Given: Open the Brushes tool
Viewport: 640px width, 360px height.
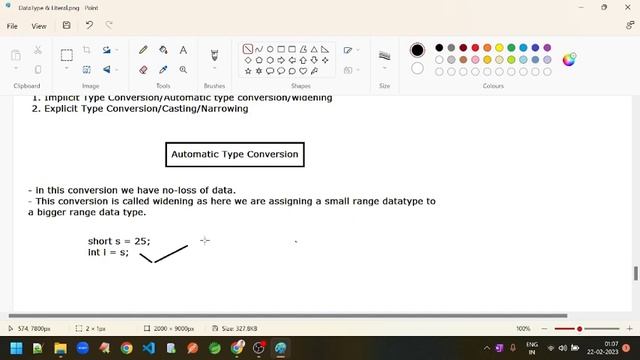Looking at the screenshot, I should (214, 55).
